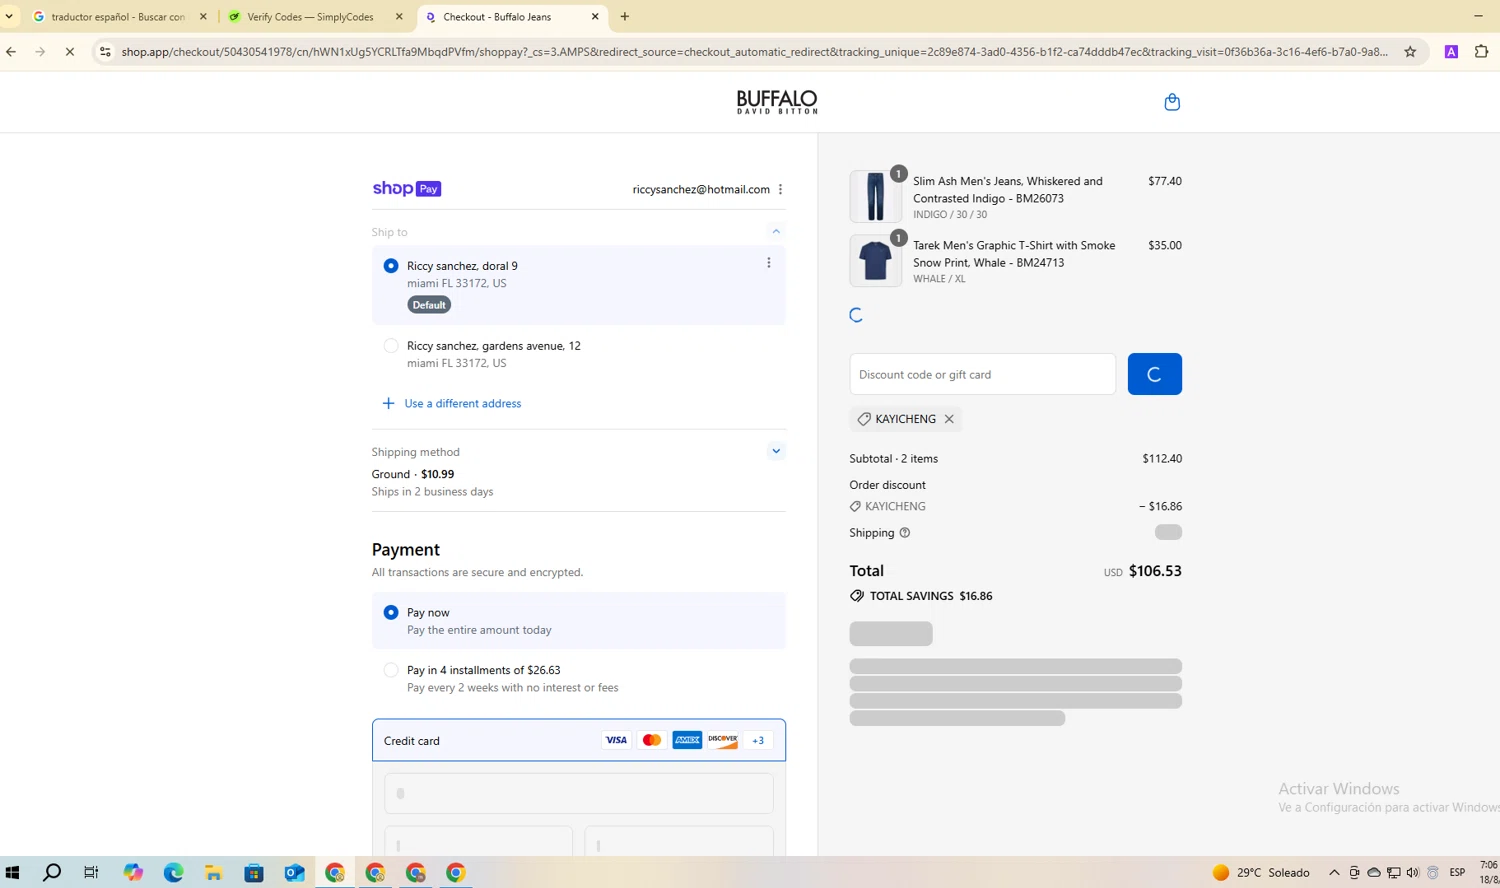Open Windows Start menu

(12, 873)
